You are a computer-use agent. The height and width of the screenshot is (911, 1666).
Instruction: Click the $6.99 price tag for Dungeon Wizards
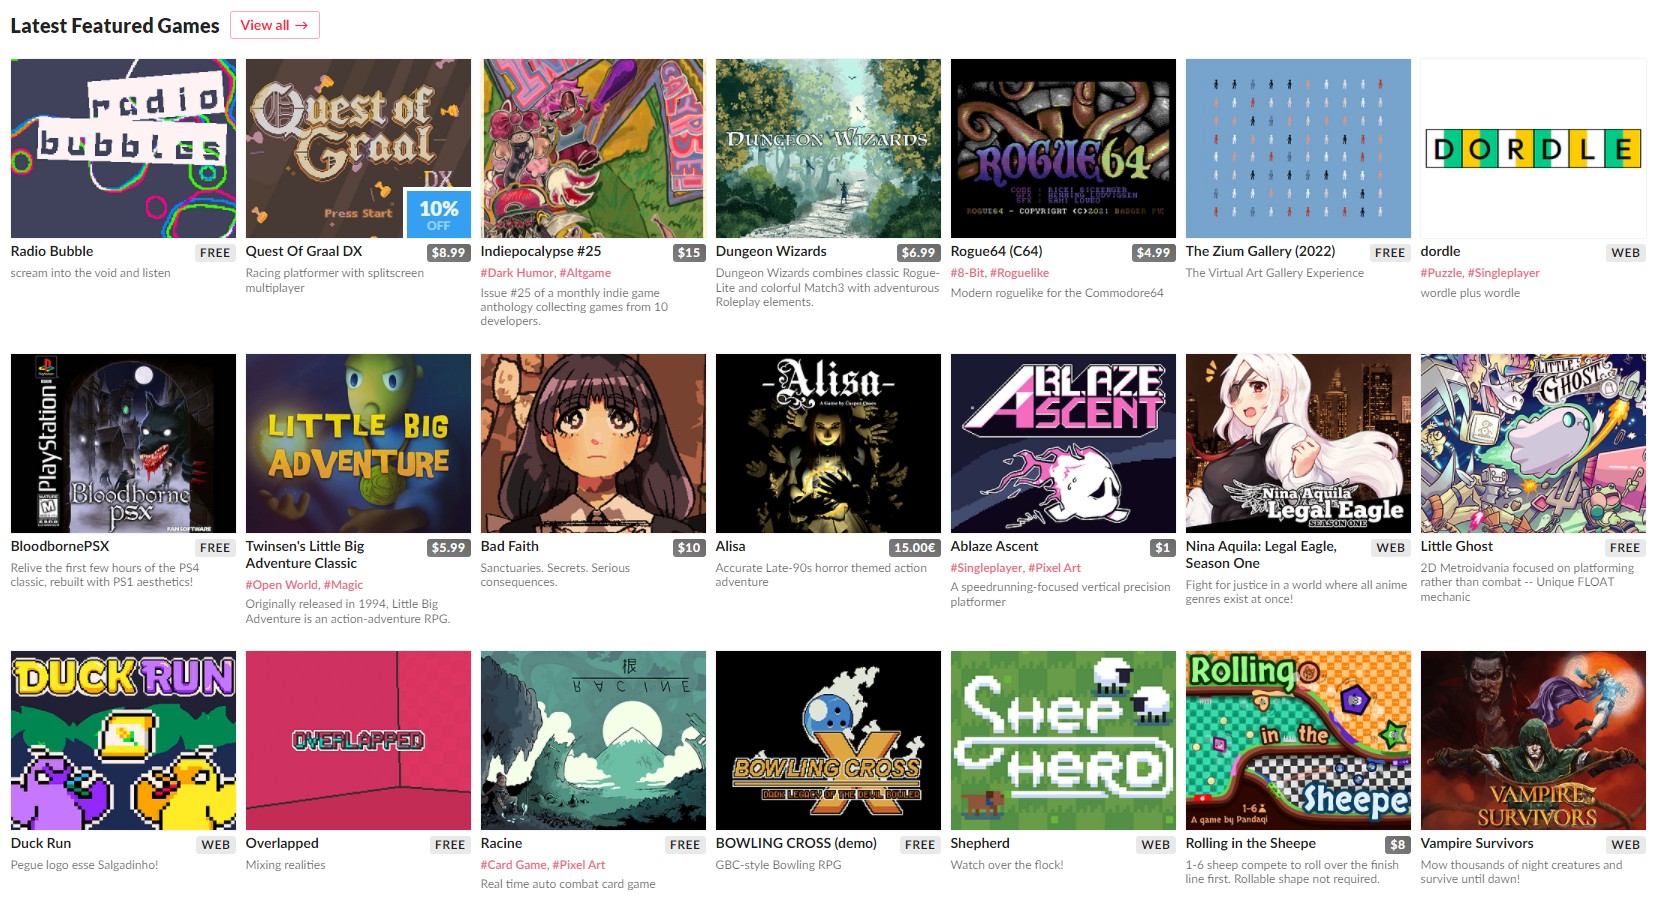click(x=918, y=253)
